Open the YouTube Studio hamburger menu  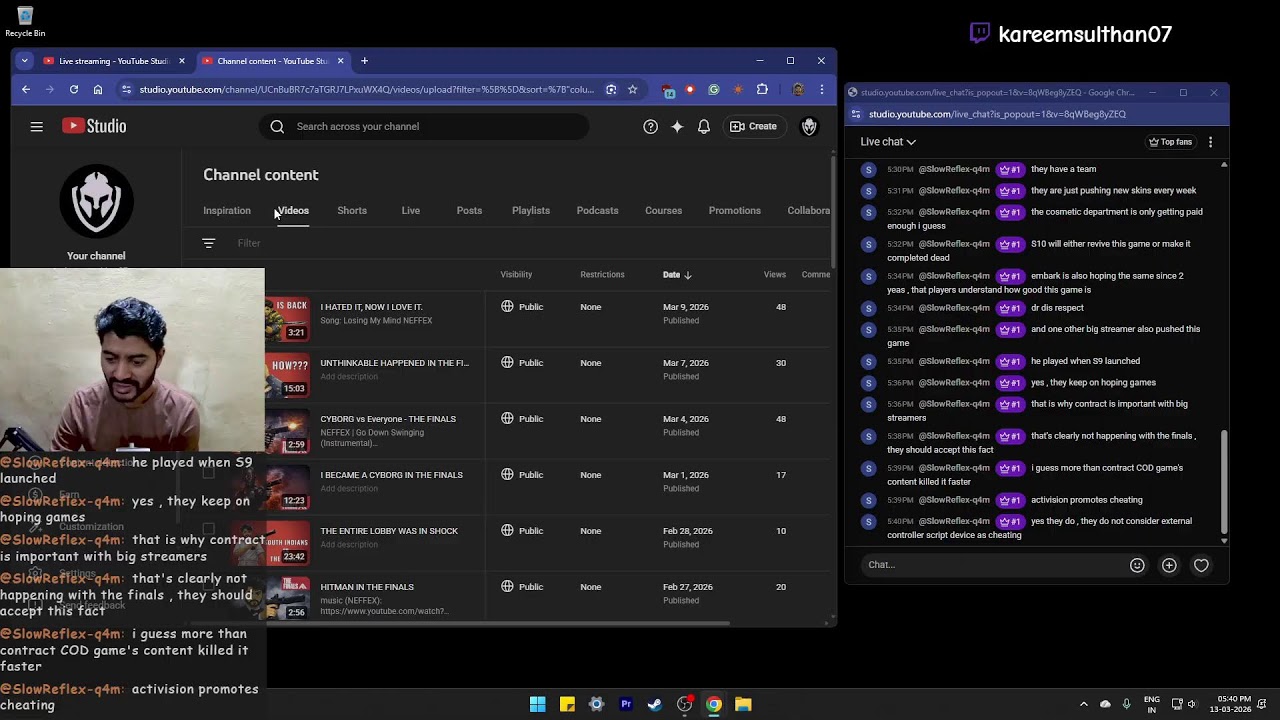coord(37,126)
